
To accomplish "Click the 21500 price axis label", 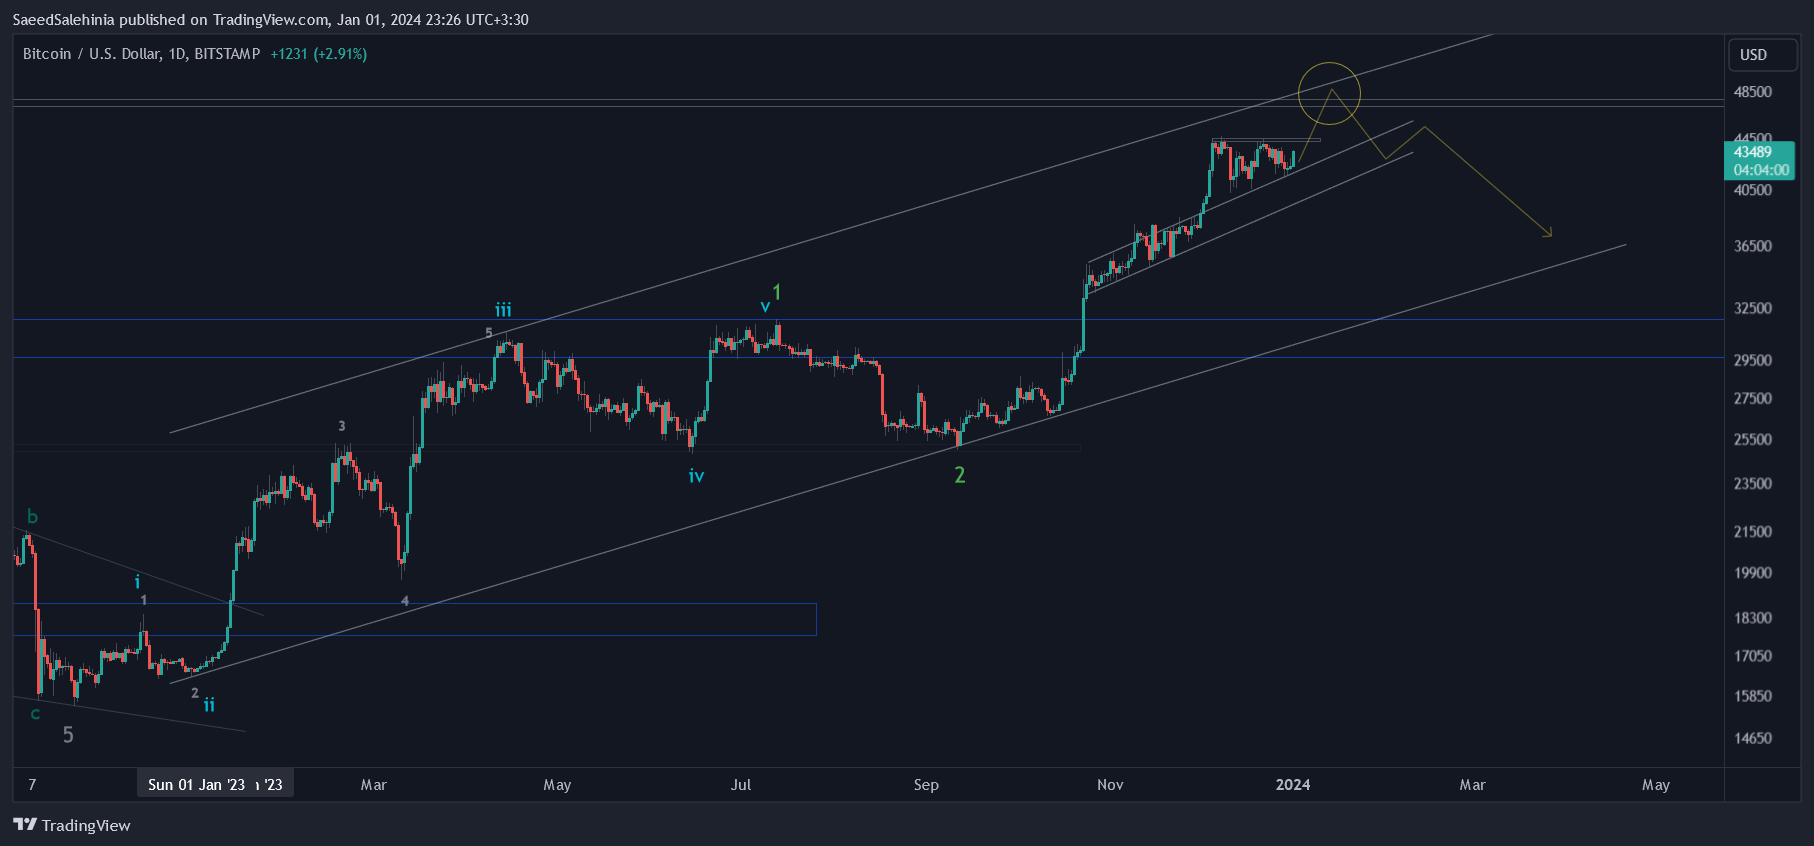I will click(1753, 531).
